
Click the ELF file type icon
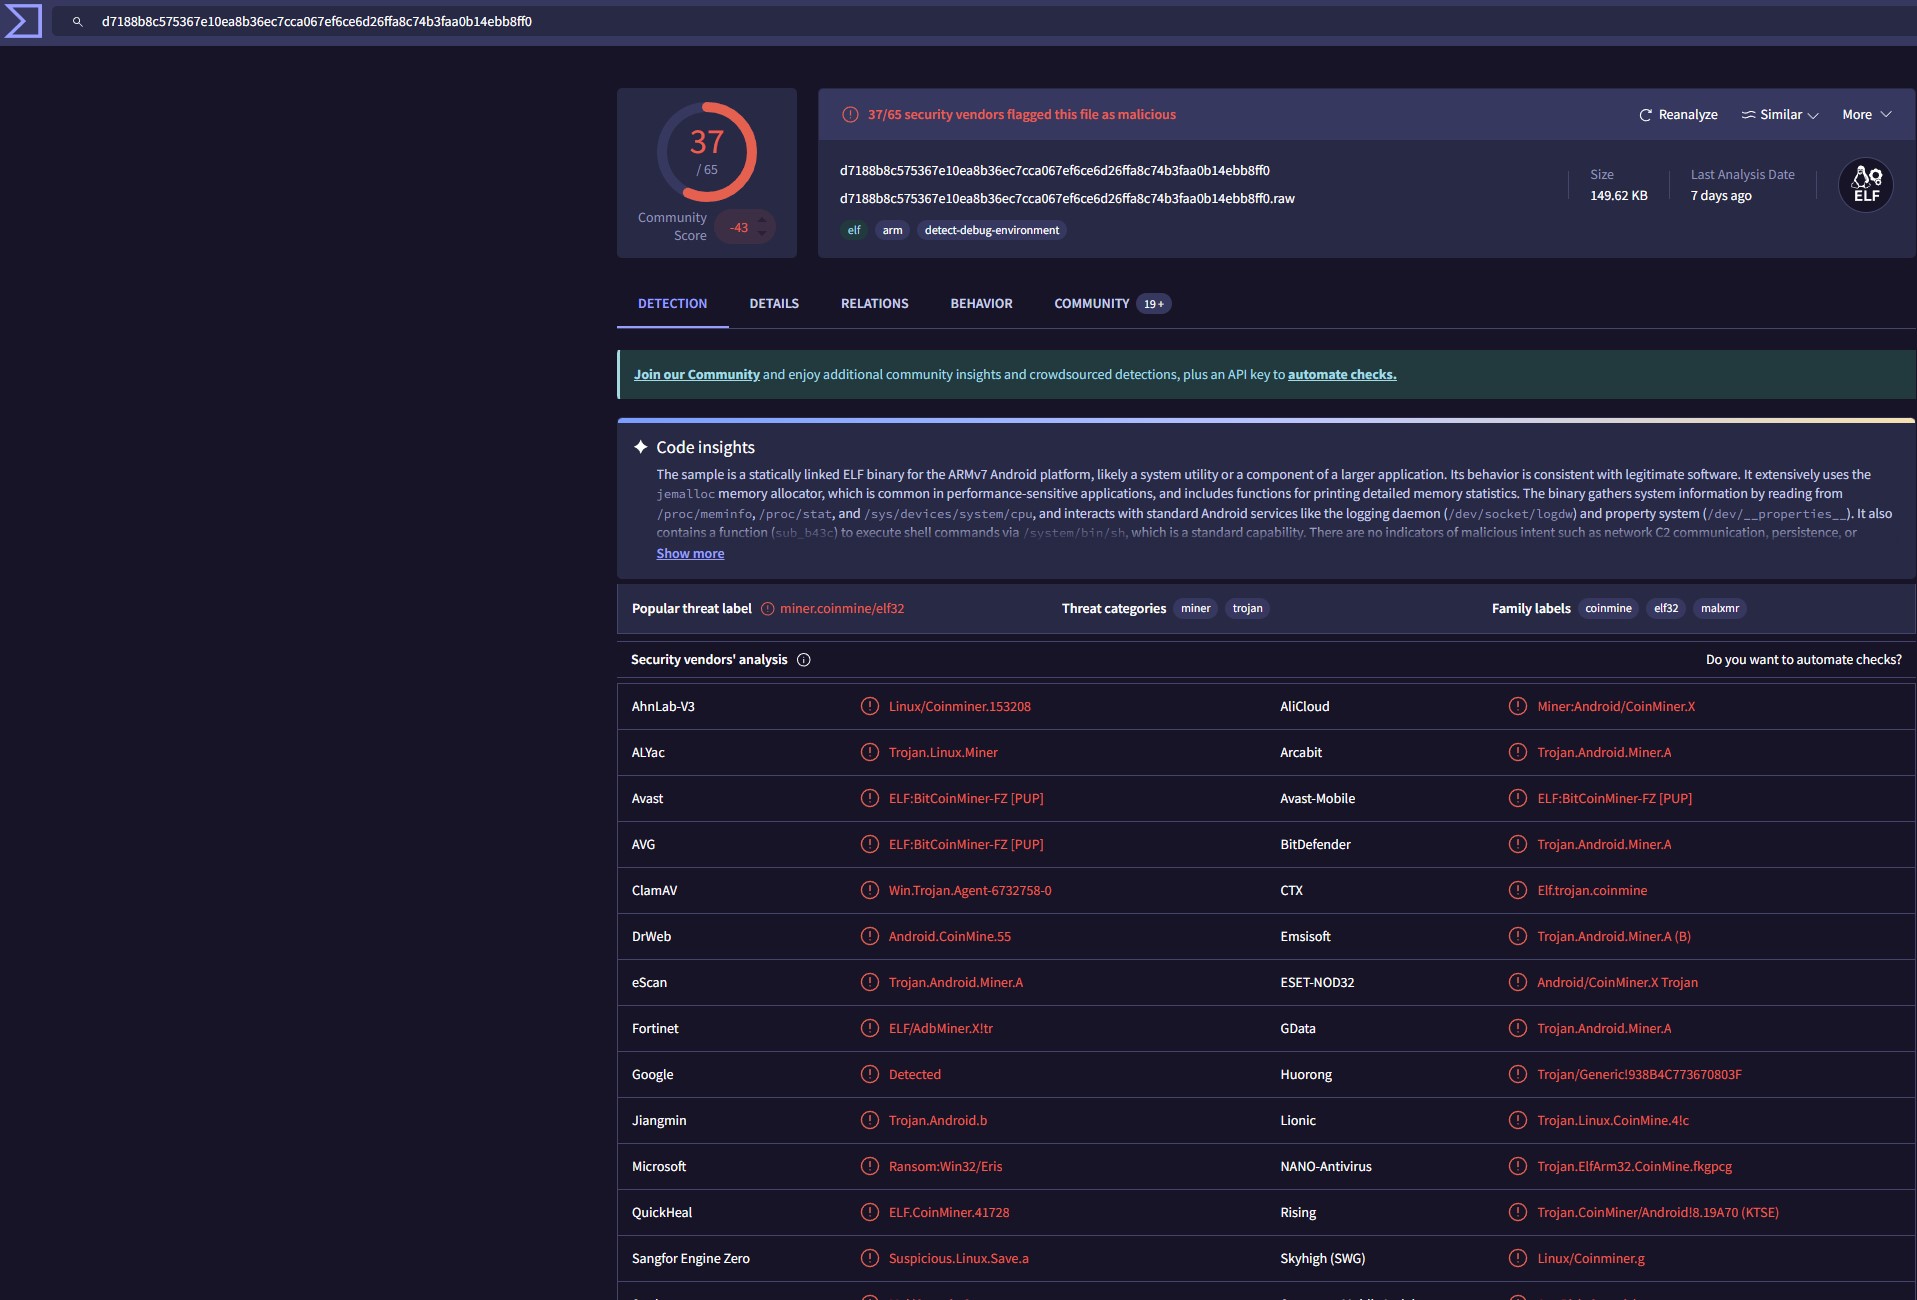pyautogui.click(x=1866, y=185)
